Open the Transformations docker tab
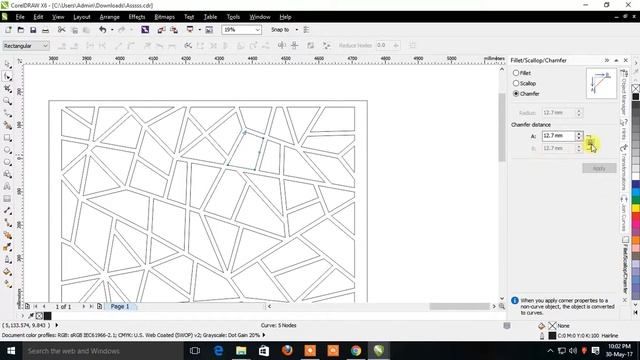This screenshot has width=640, height=360. (x=624, y=168)
